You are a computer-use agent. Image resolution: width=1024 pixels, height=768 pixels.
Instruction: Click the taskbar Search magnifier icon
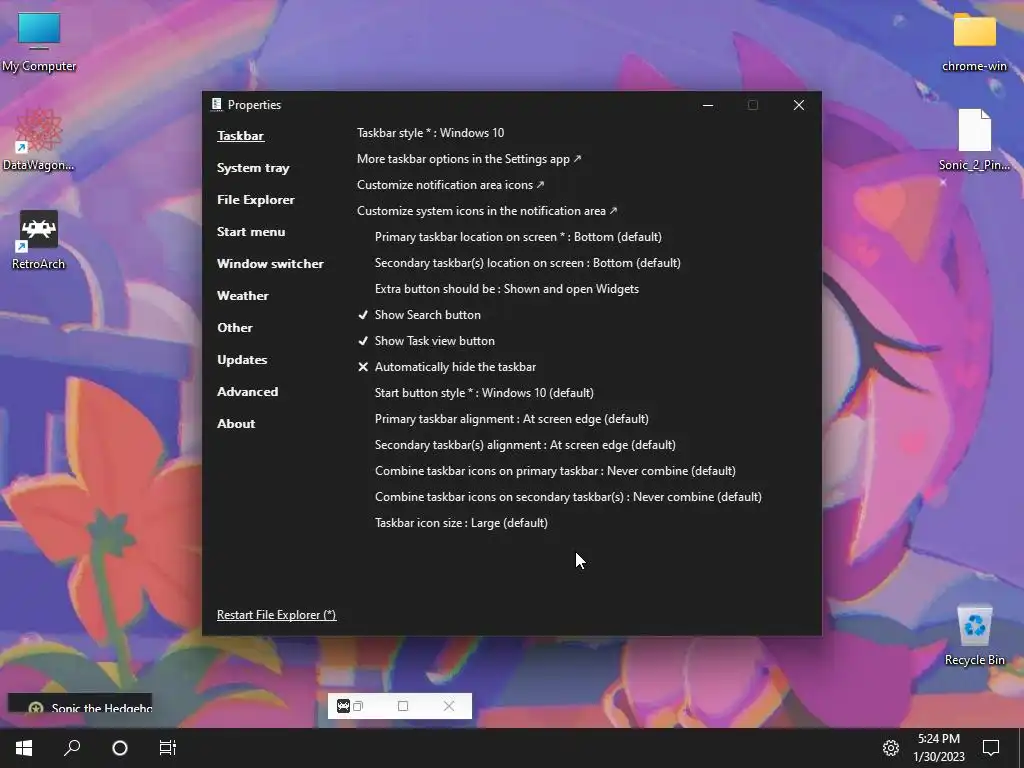[x=72, y=748]
